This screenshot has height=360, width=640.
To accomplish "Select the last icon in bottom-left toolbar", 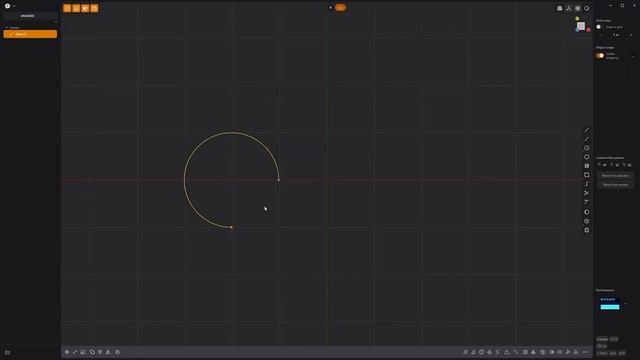I will coord(118,352).
